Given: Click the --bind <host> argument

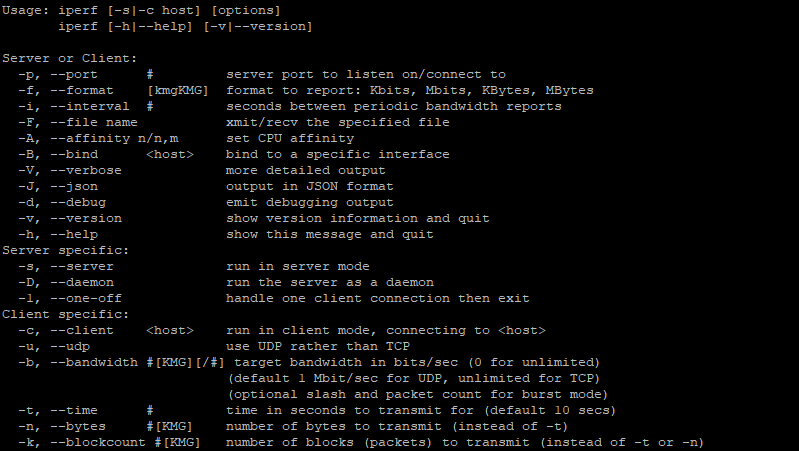Looking at the screenshot, I should tap(170, 154).
